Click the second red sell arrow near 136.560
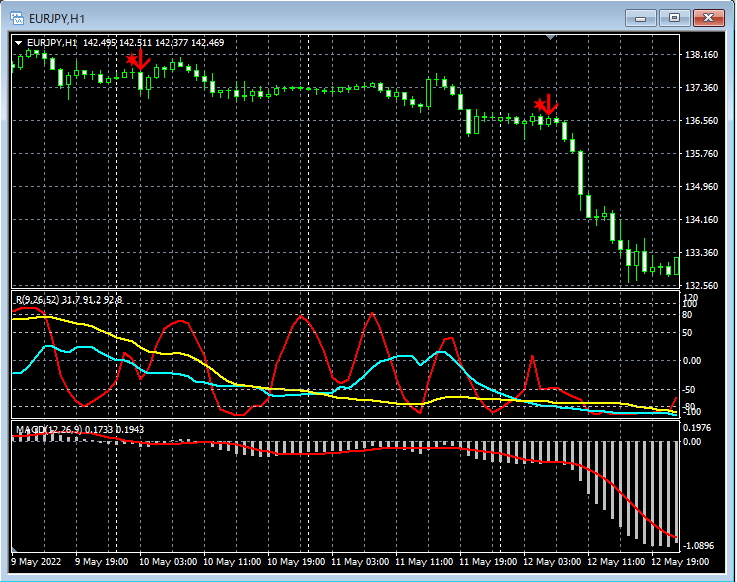 coord(547,104)
